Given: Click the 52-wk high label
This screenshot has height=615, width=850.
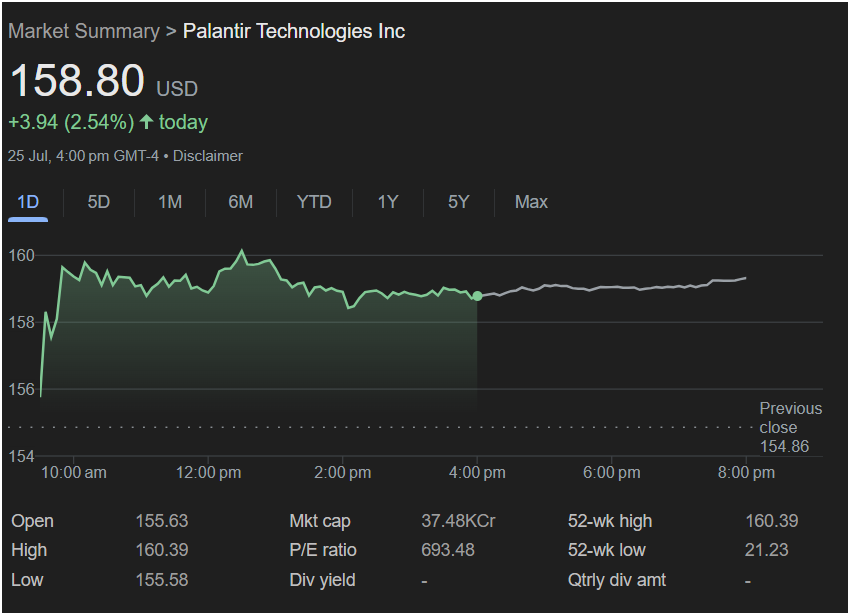Looking at the screenshot, I should pos(610,521).
